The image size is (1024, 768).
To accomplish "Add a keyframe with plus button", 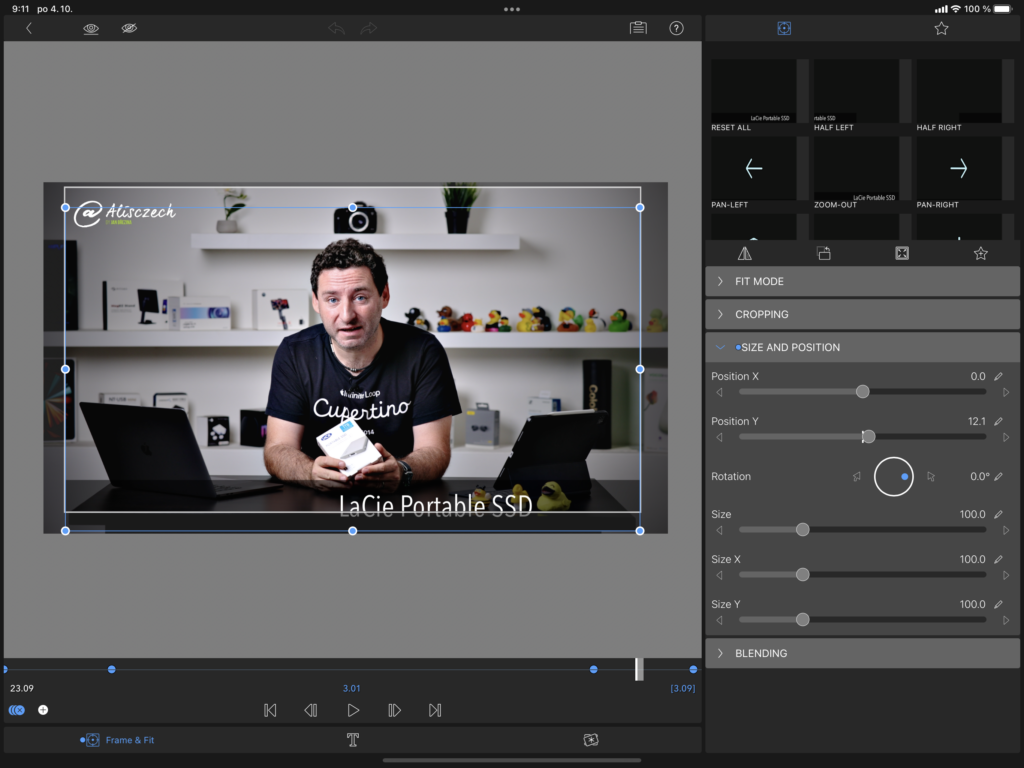I will click(43, 710).
